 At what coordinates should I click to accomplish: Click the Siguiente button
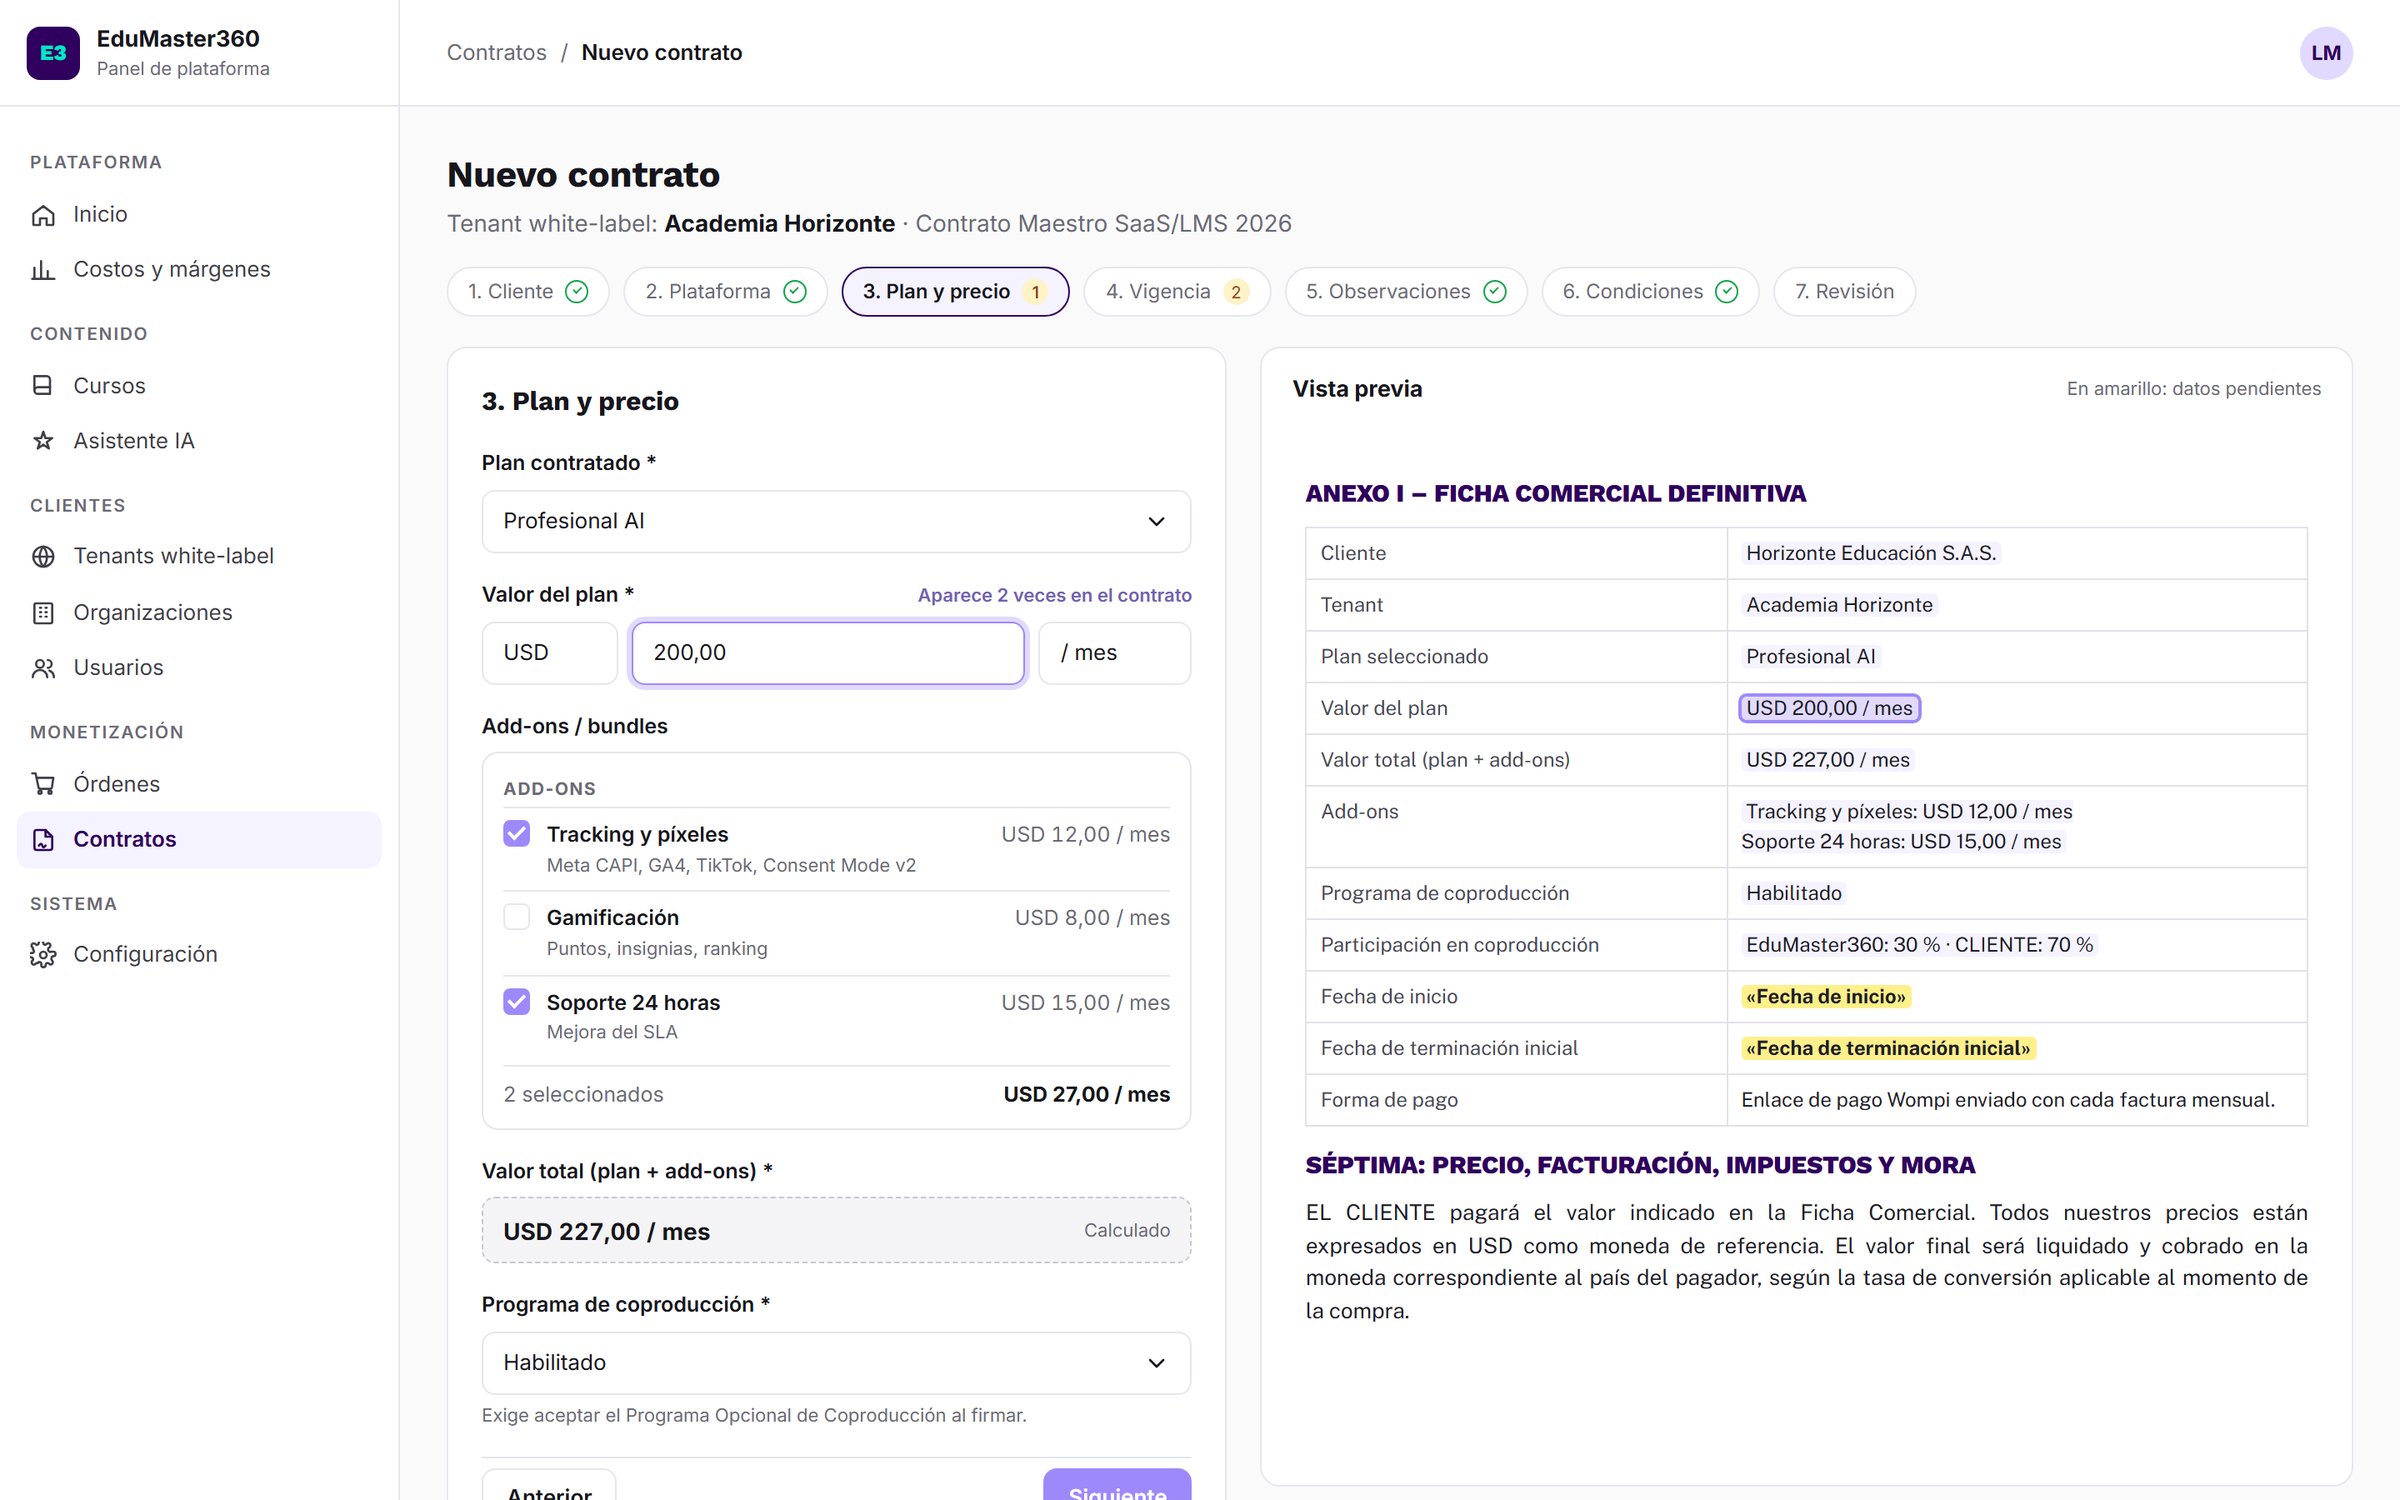pyautogui.click(x=1117, y=1485)
